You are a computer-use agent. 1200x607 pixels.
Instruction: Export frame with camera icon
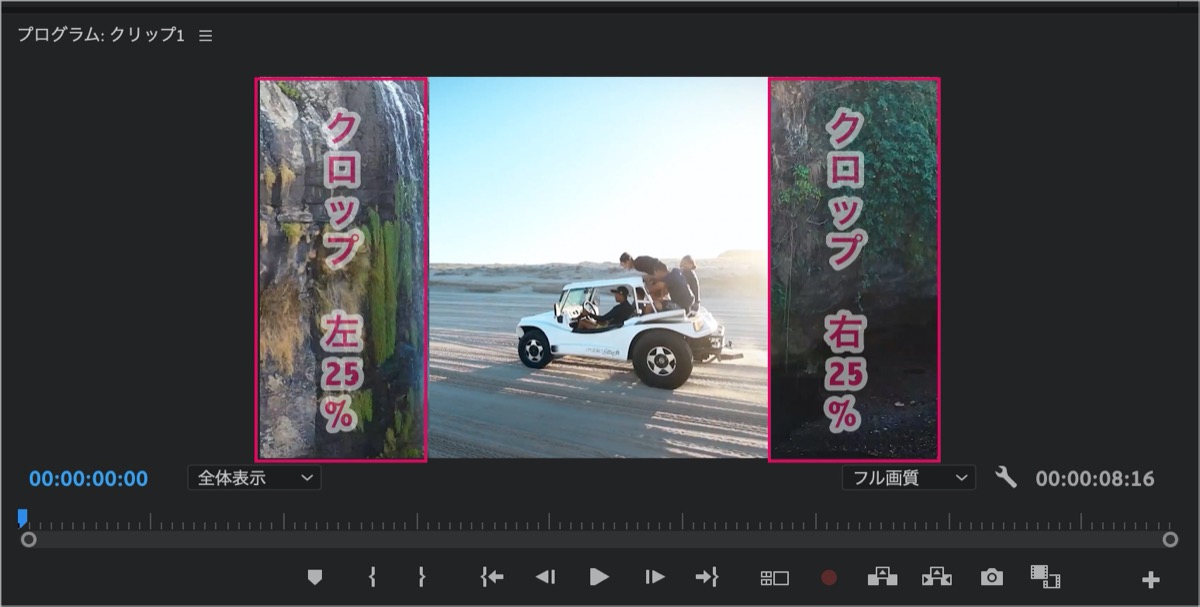coord(992,577)
